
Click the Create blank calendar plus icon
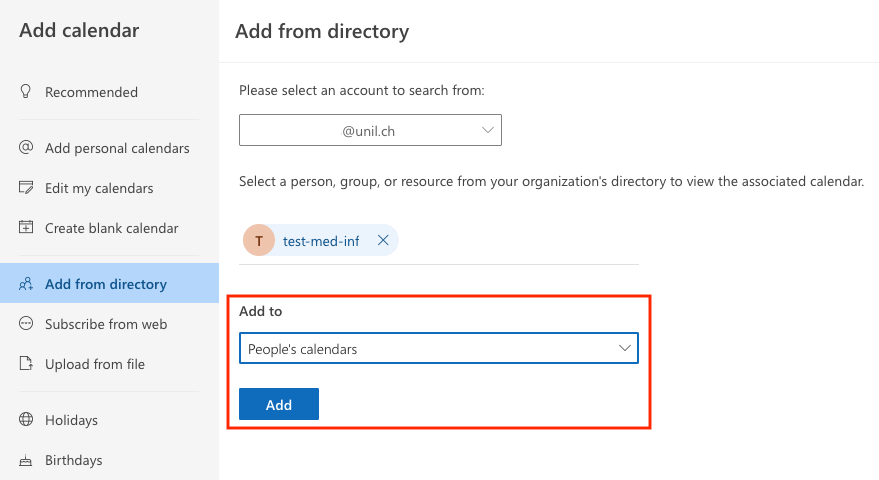point(26,228)
